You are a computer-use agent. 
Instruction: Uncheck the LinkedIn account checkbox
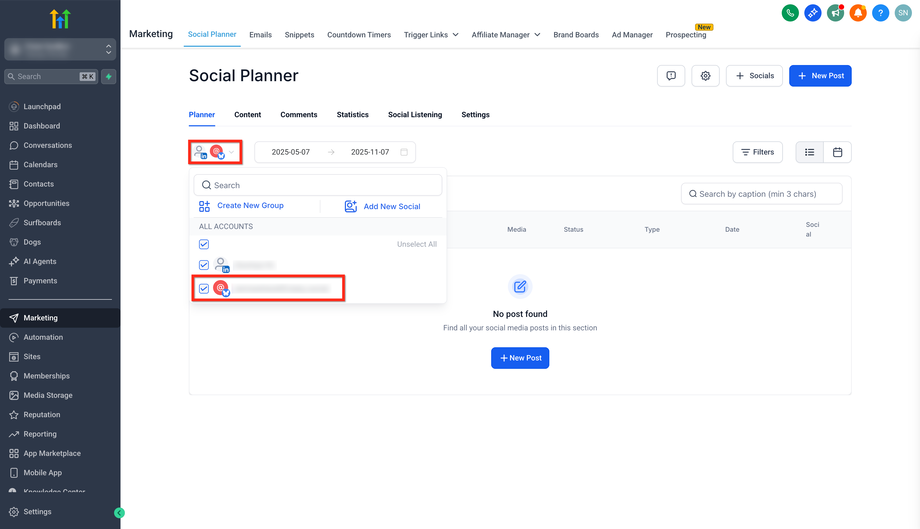pos(204,265)
